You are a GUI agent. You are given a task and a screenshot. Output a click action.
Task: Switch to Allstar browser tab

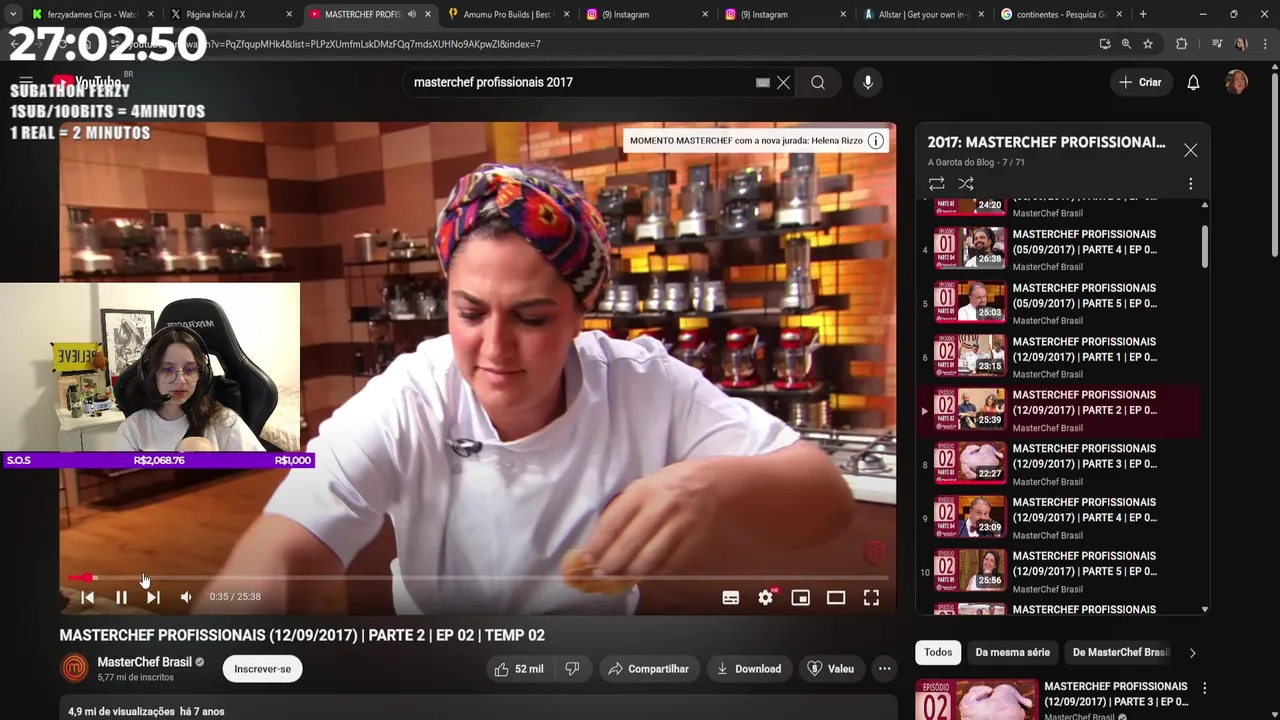(x=922, y=14)
